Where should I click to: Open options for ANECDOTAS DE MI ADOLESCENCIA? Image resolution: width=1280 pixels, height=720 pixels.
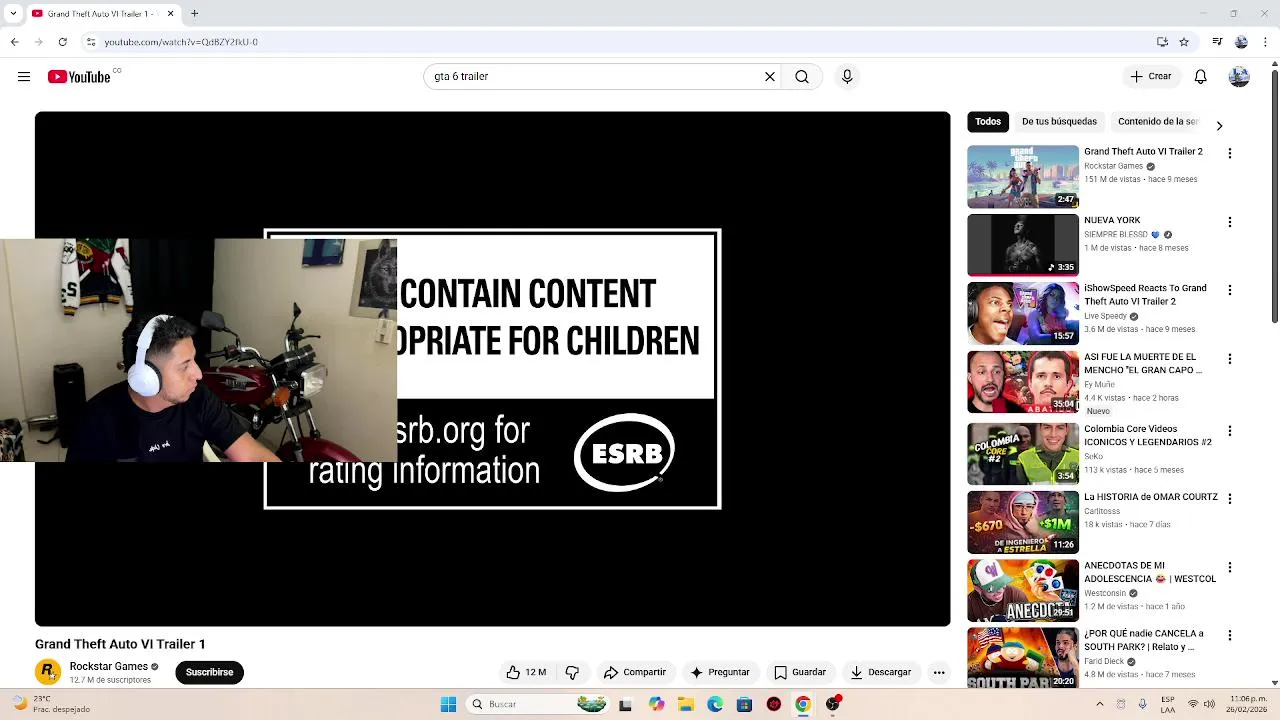pos(1230,567)
